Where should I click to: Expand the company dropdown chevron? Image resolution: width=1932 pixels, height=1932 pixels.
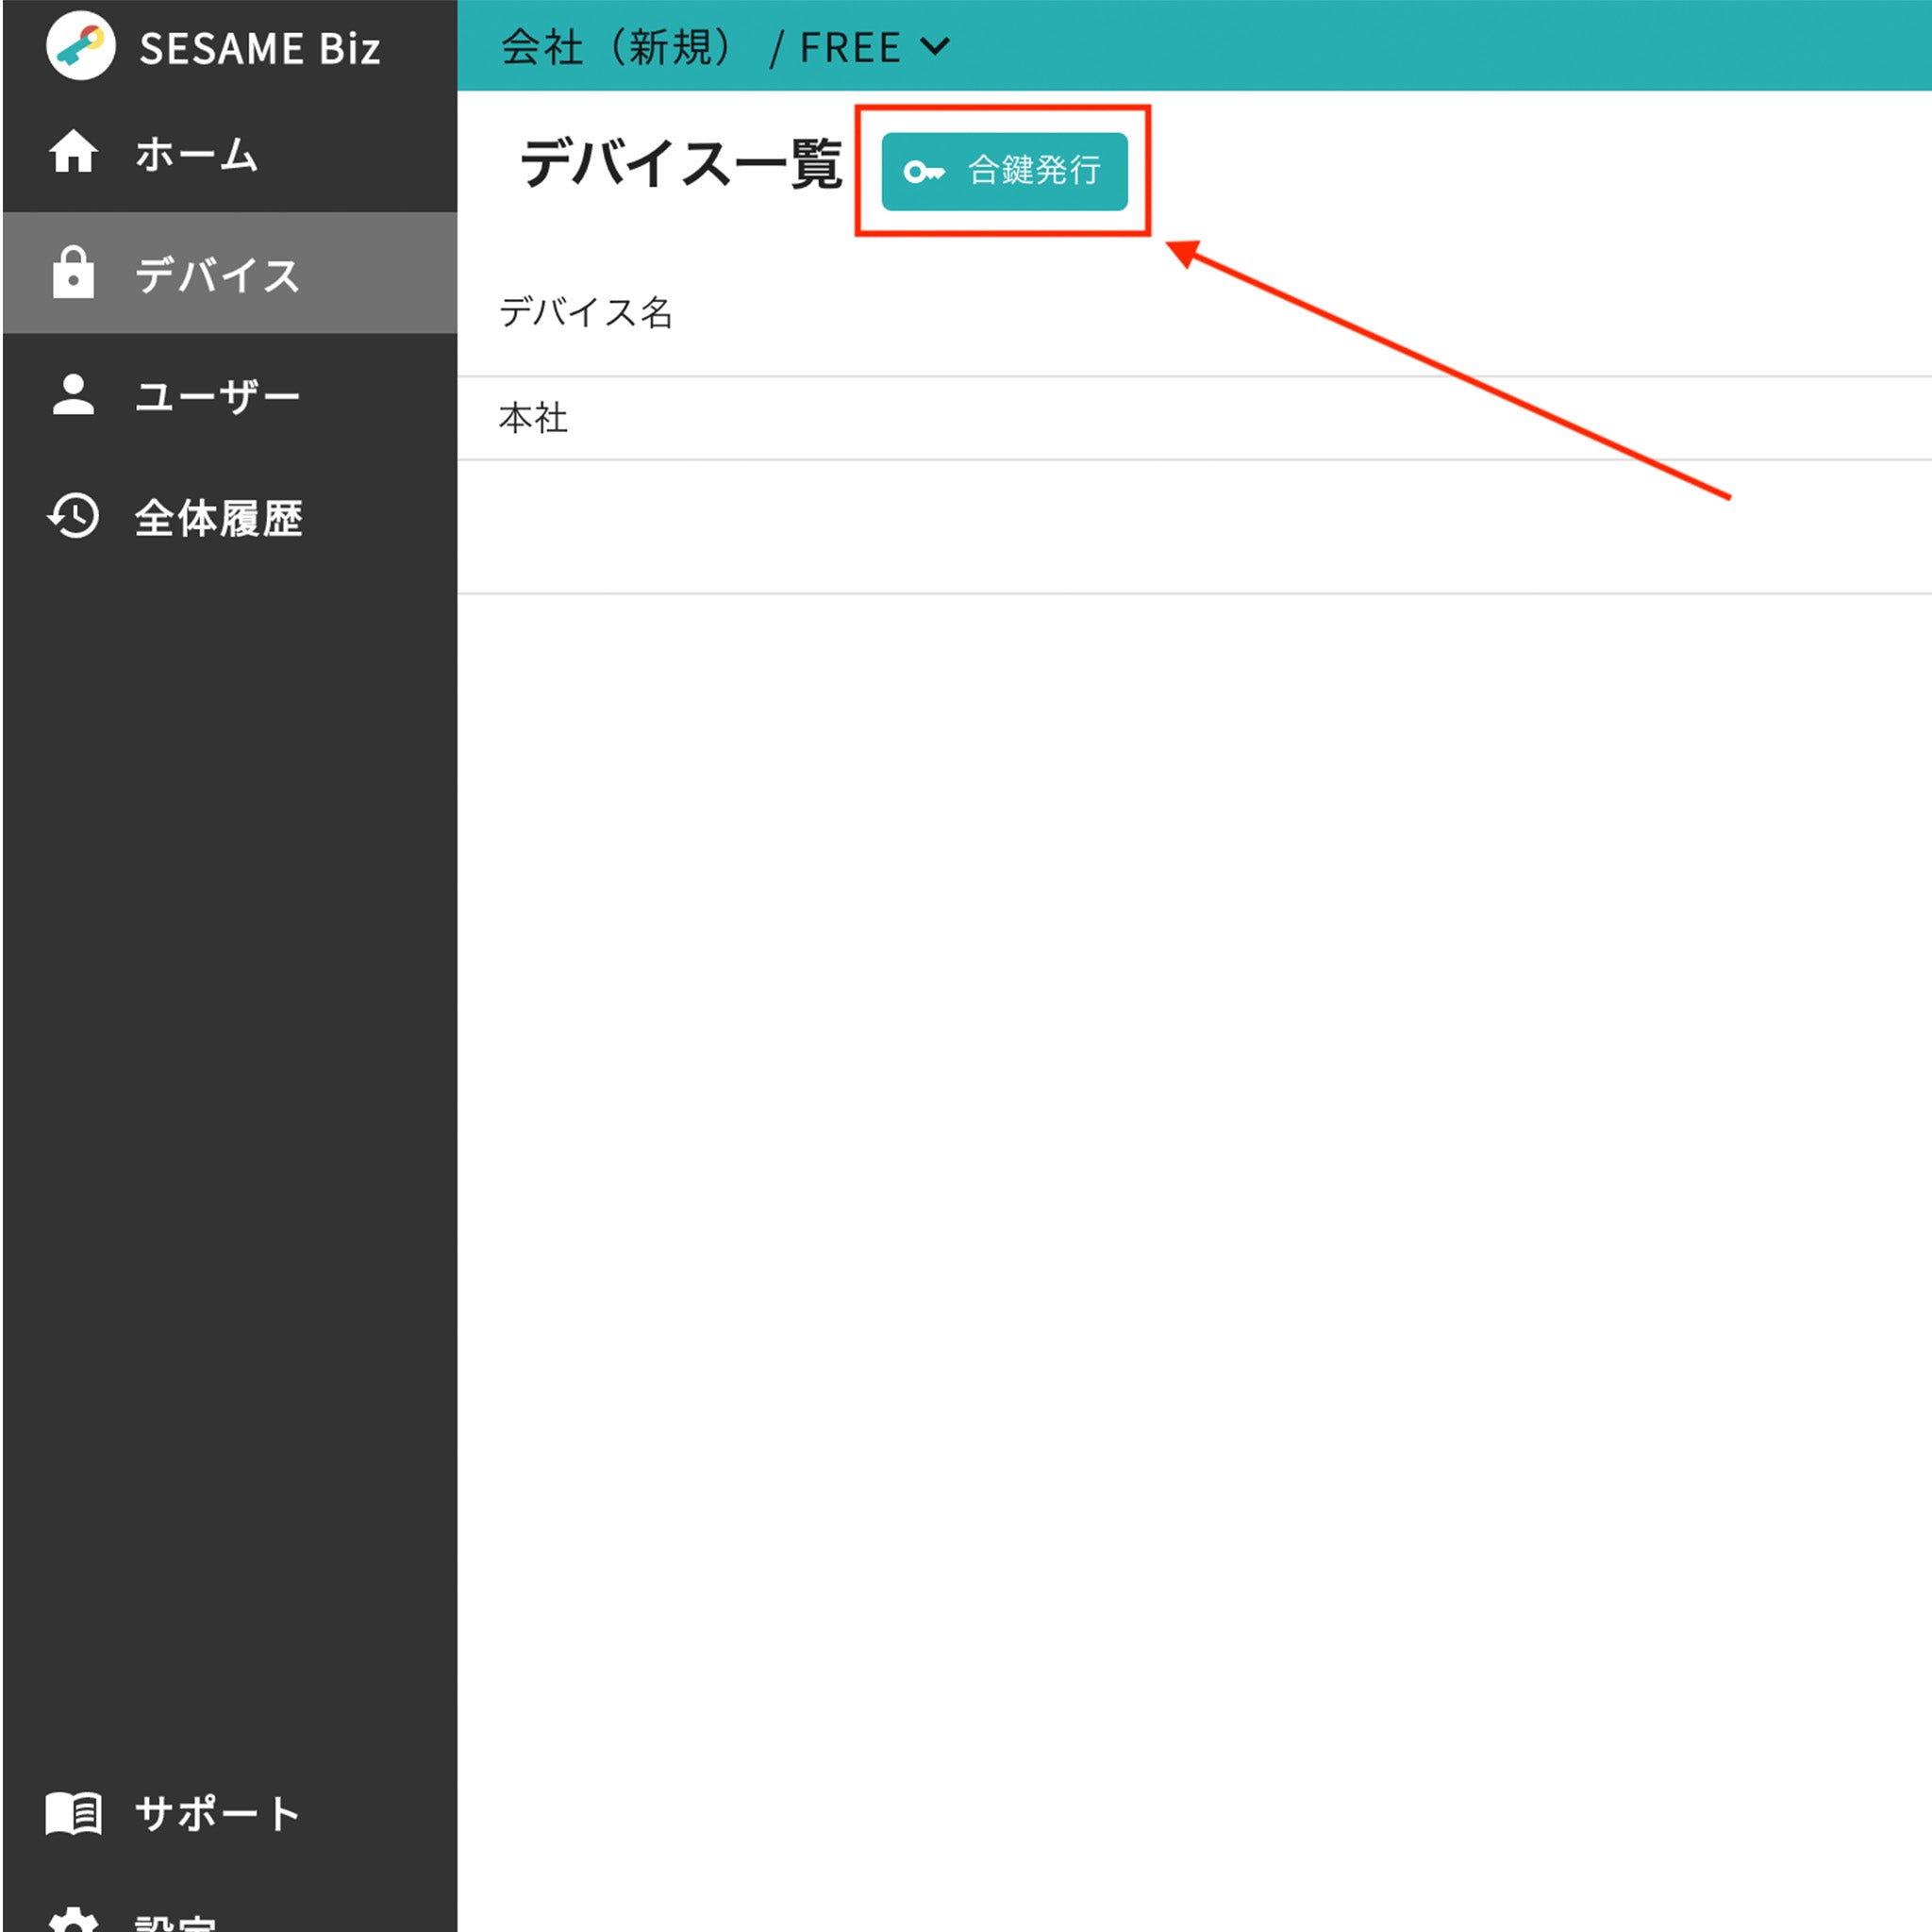935,46
